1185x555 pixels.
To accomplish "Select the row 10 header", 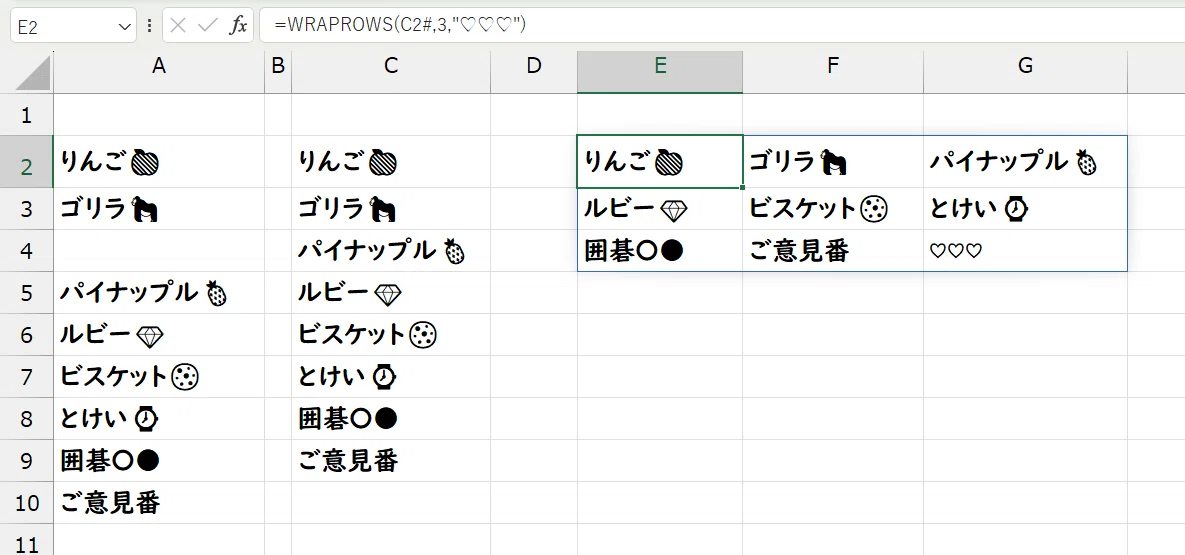I will 26,502.
